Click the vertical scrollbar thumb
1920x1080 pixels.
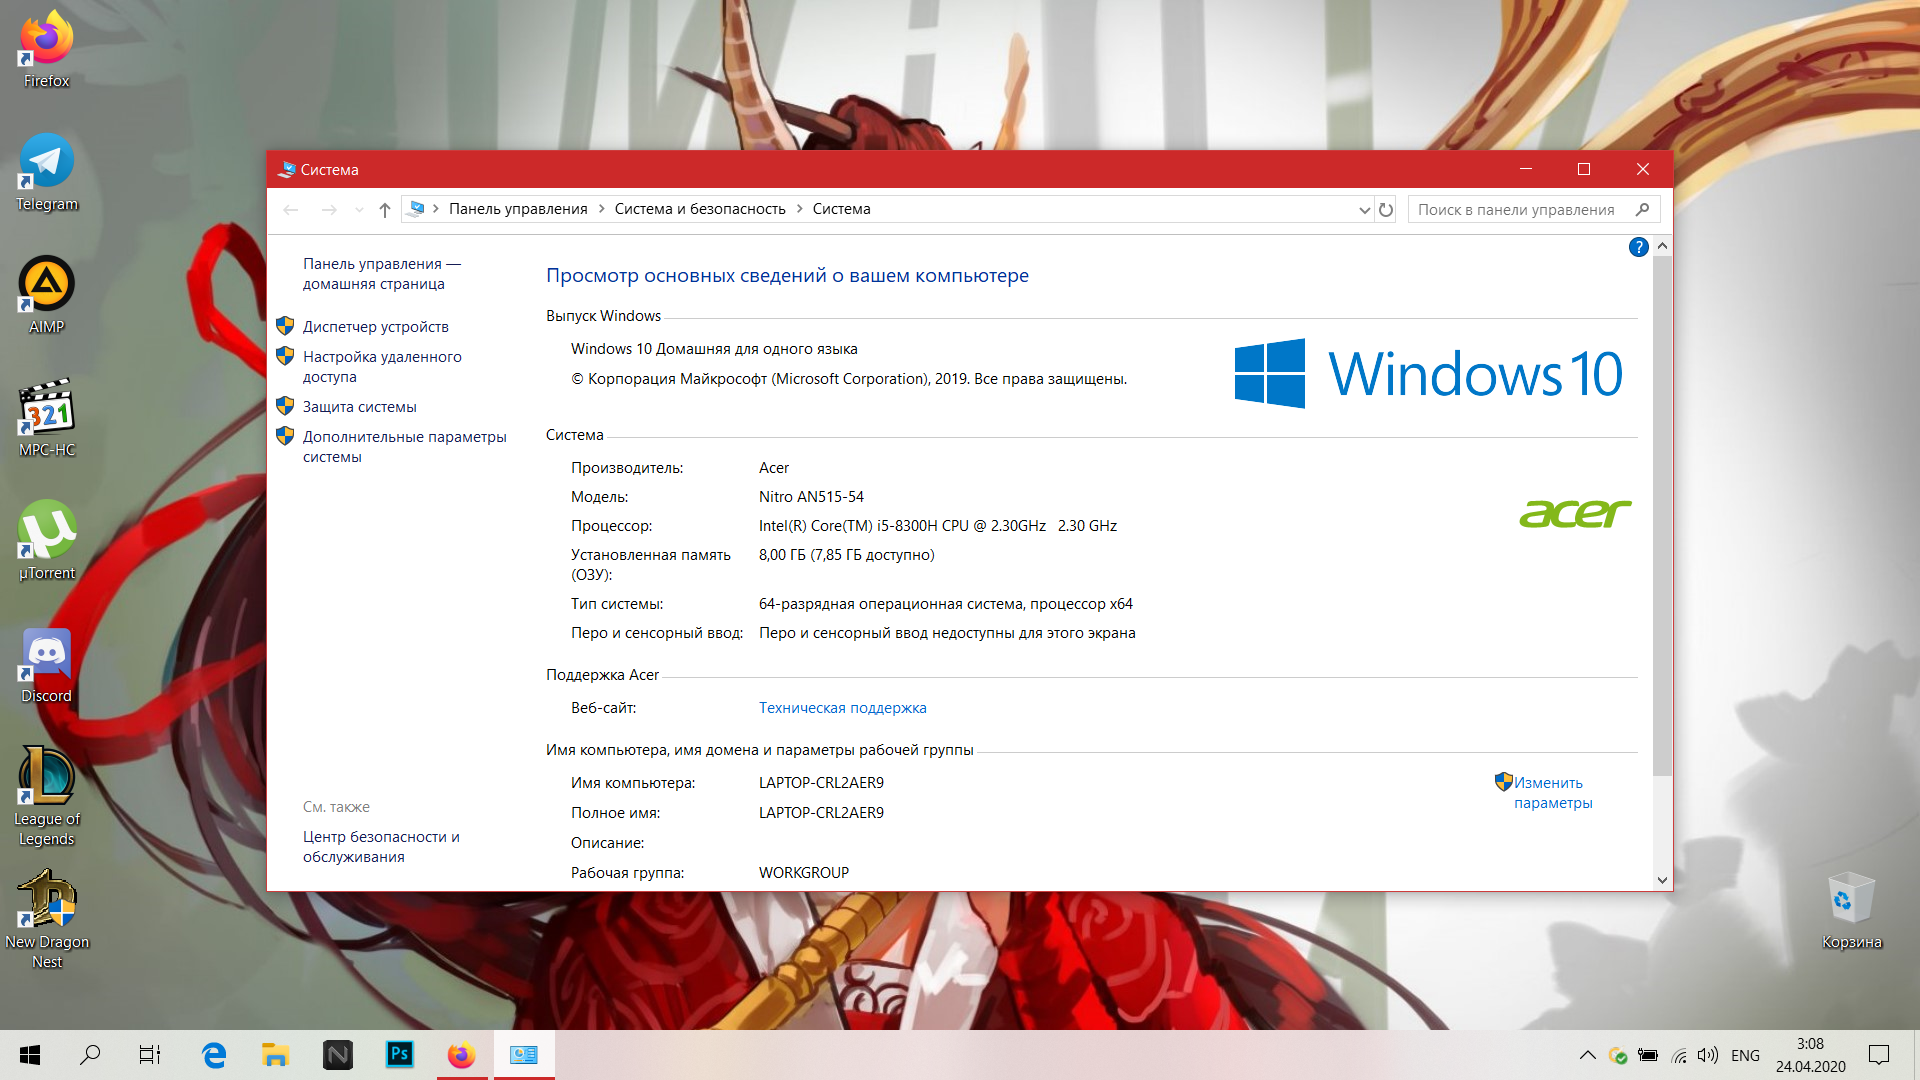click(x=1662, y=515)
